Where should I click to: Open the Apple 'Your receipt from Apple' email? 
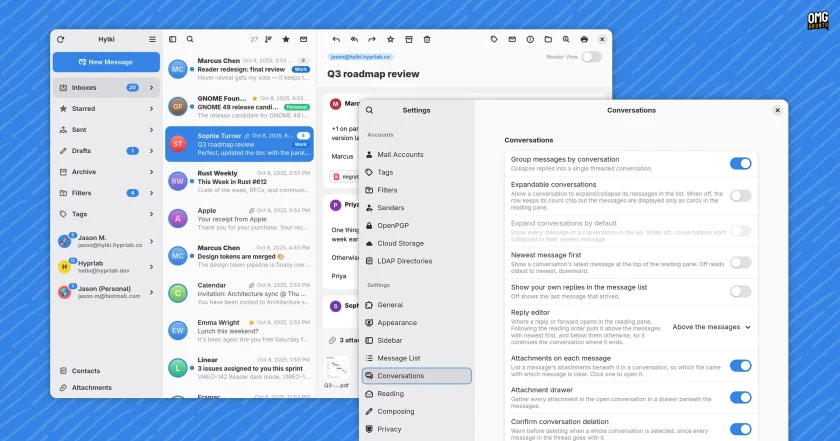239,219
